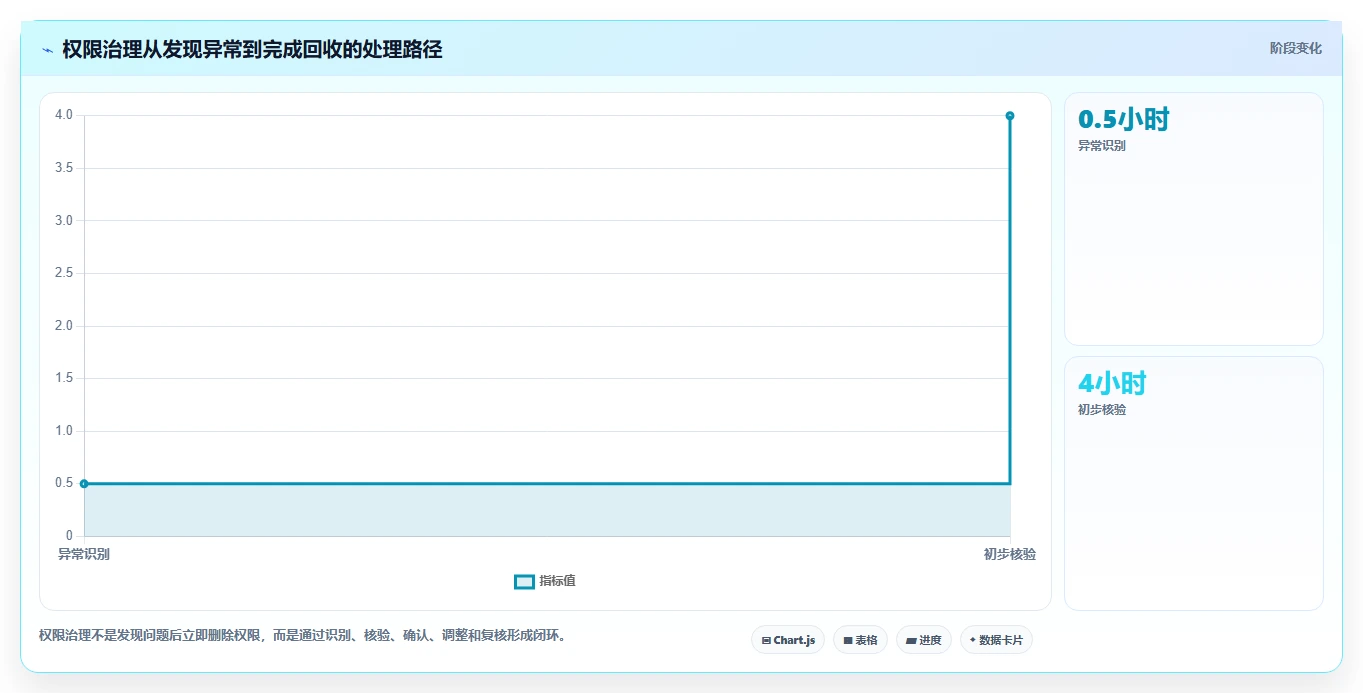Click the 0.5小时 metric card value
The width and height of the screenshot is (1363, 693).
pyautogui.click(x=1124, y=119)
